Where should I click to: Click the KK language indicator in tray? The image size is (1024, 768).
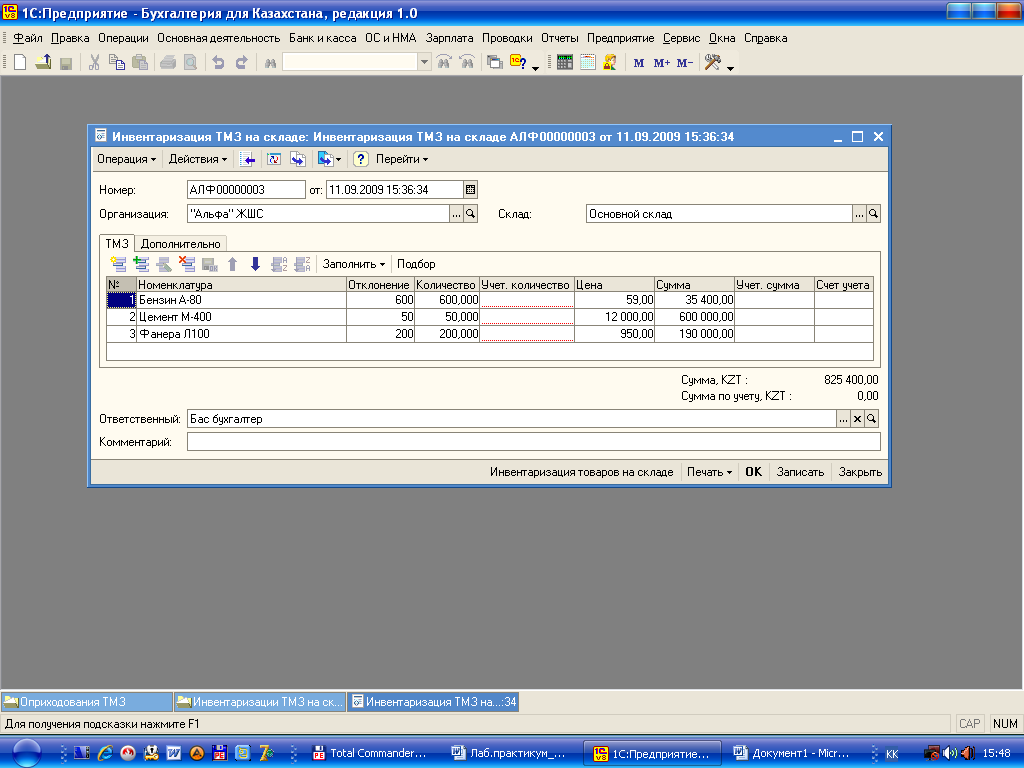892,754
